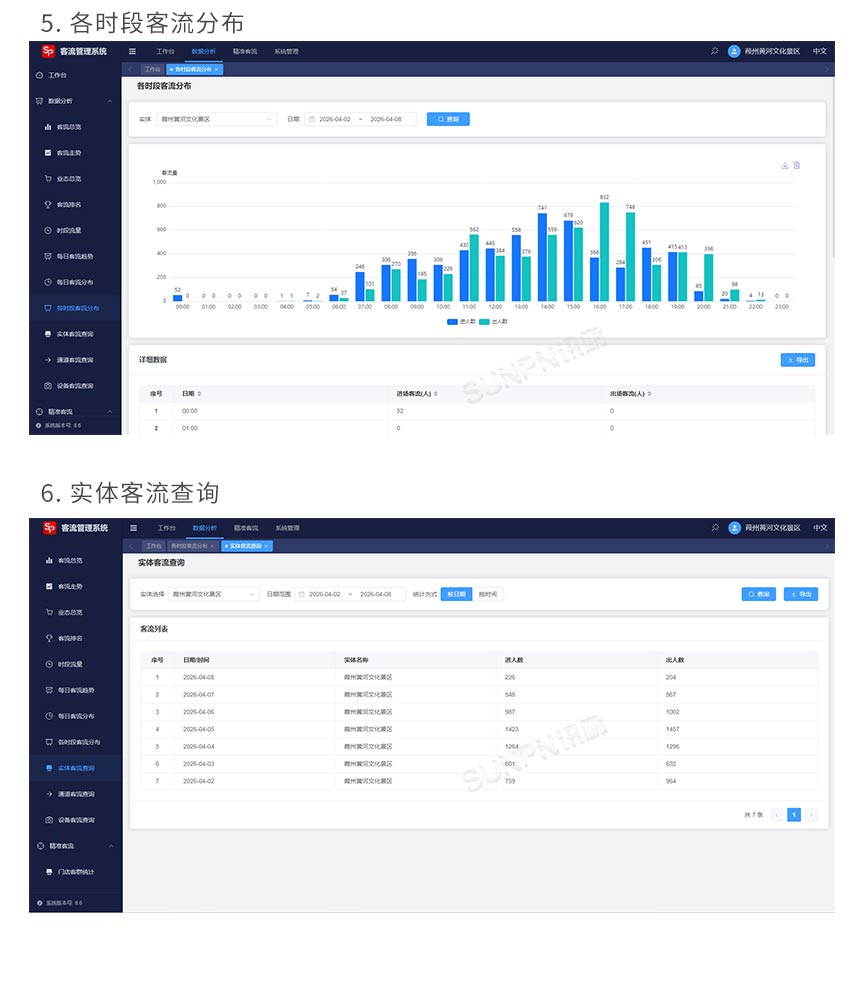The width and height of the screenshot is (860, 1001).
Task: Sort the 日期 column in 详细数据 table
Action: [199, 394]
